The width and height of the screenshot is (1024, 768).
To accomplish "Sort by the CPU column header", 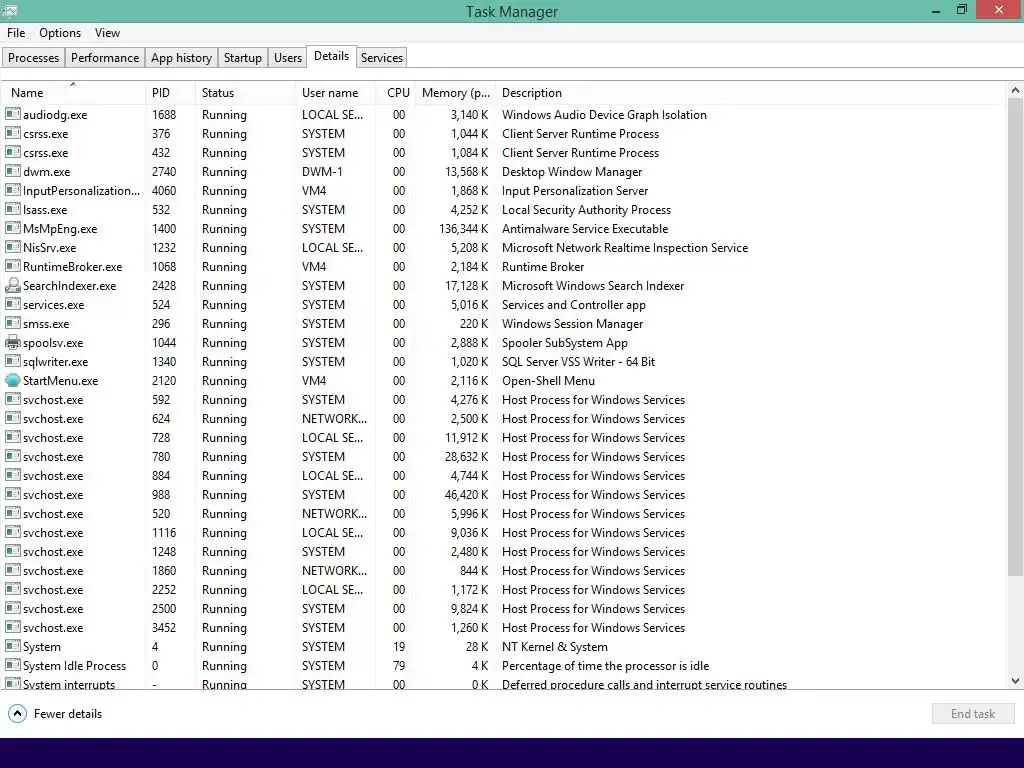I will coord(396,93).
